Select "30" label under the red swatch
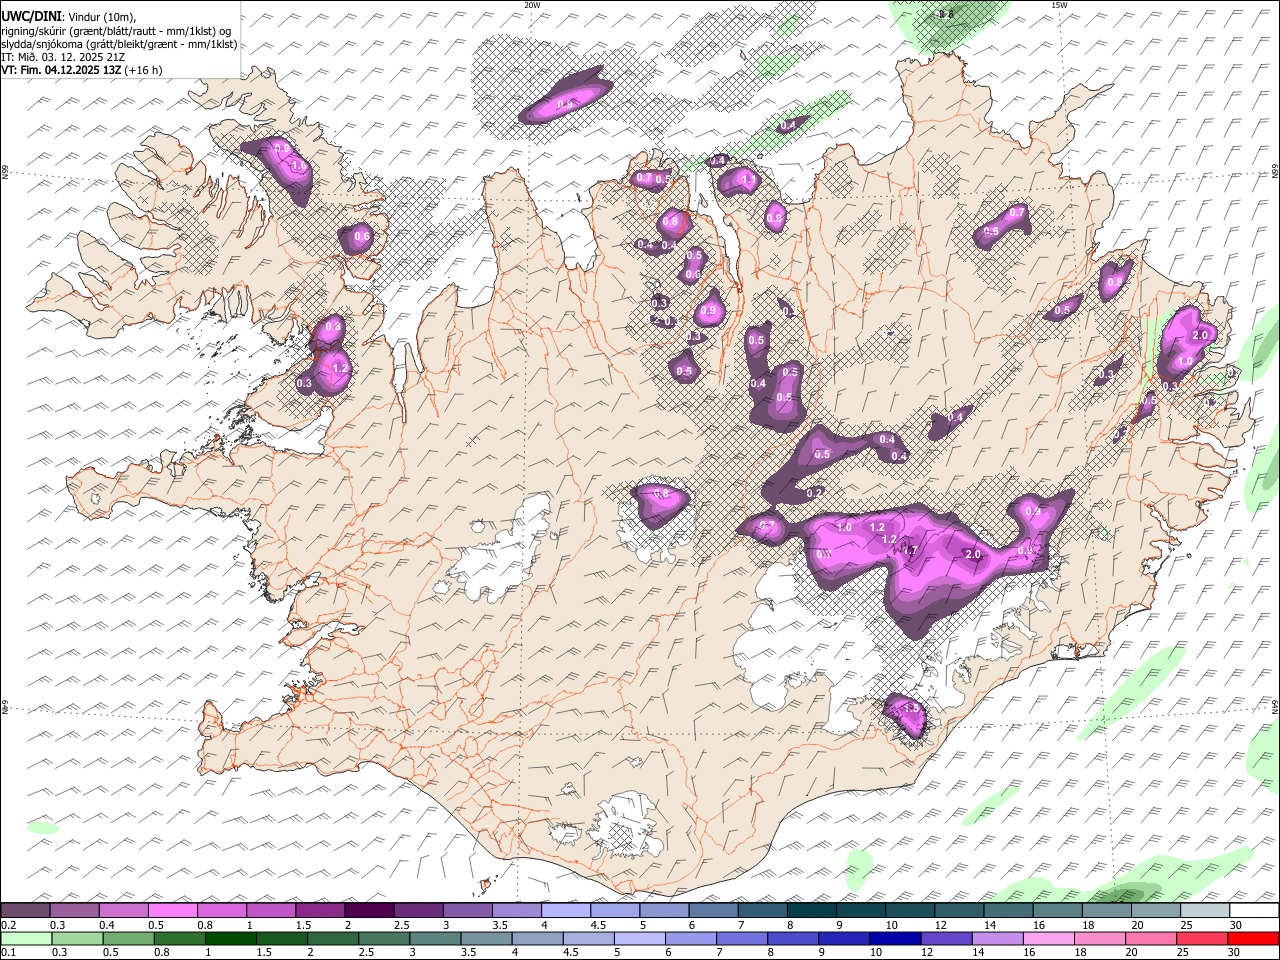This screenshot has width=1280, height=960. click(1234, 953)
